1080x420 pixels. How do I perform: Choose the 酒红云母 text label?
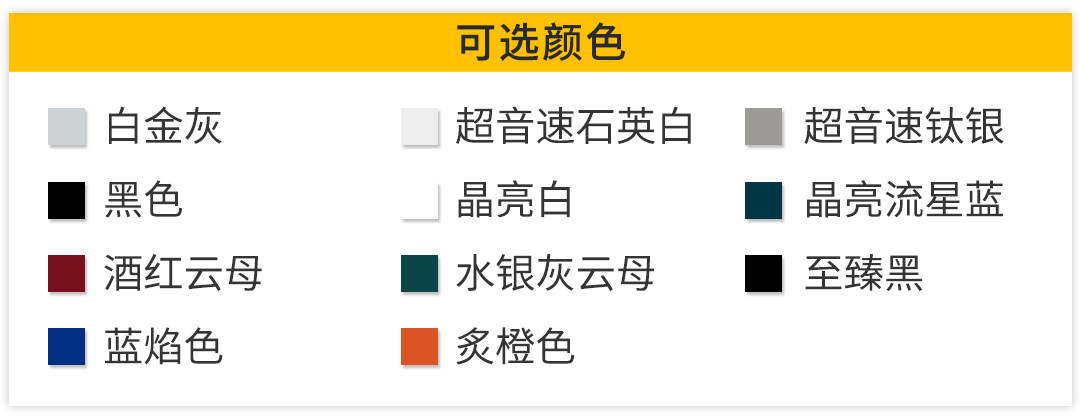tap(183, 274)
